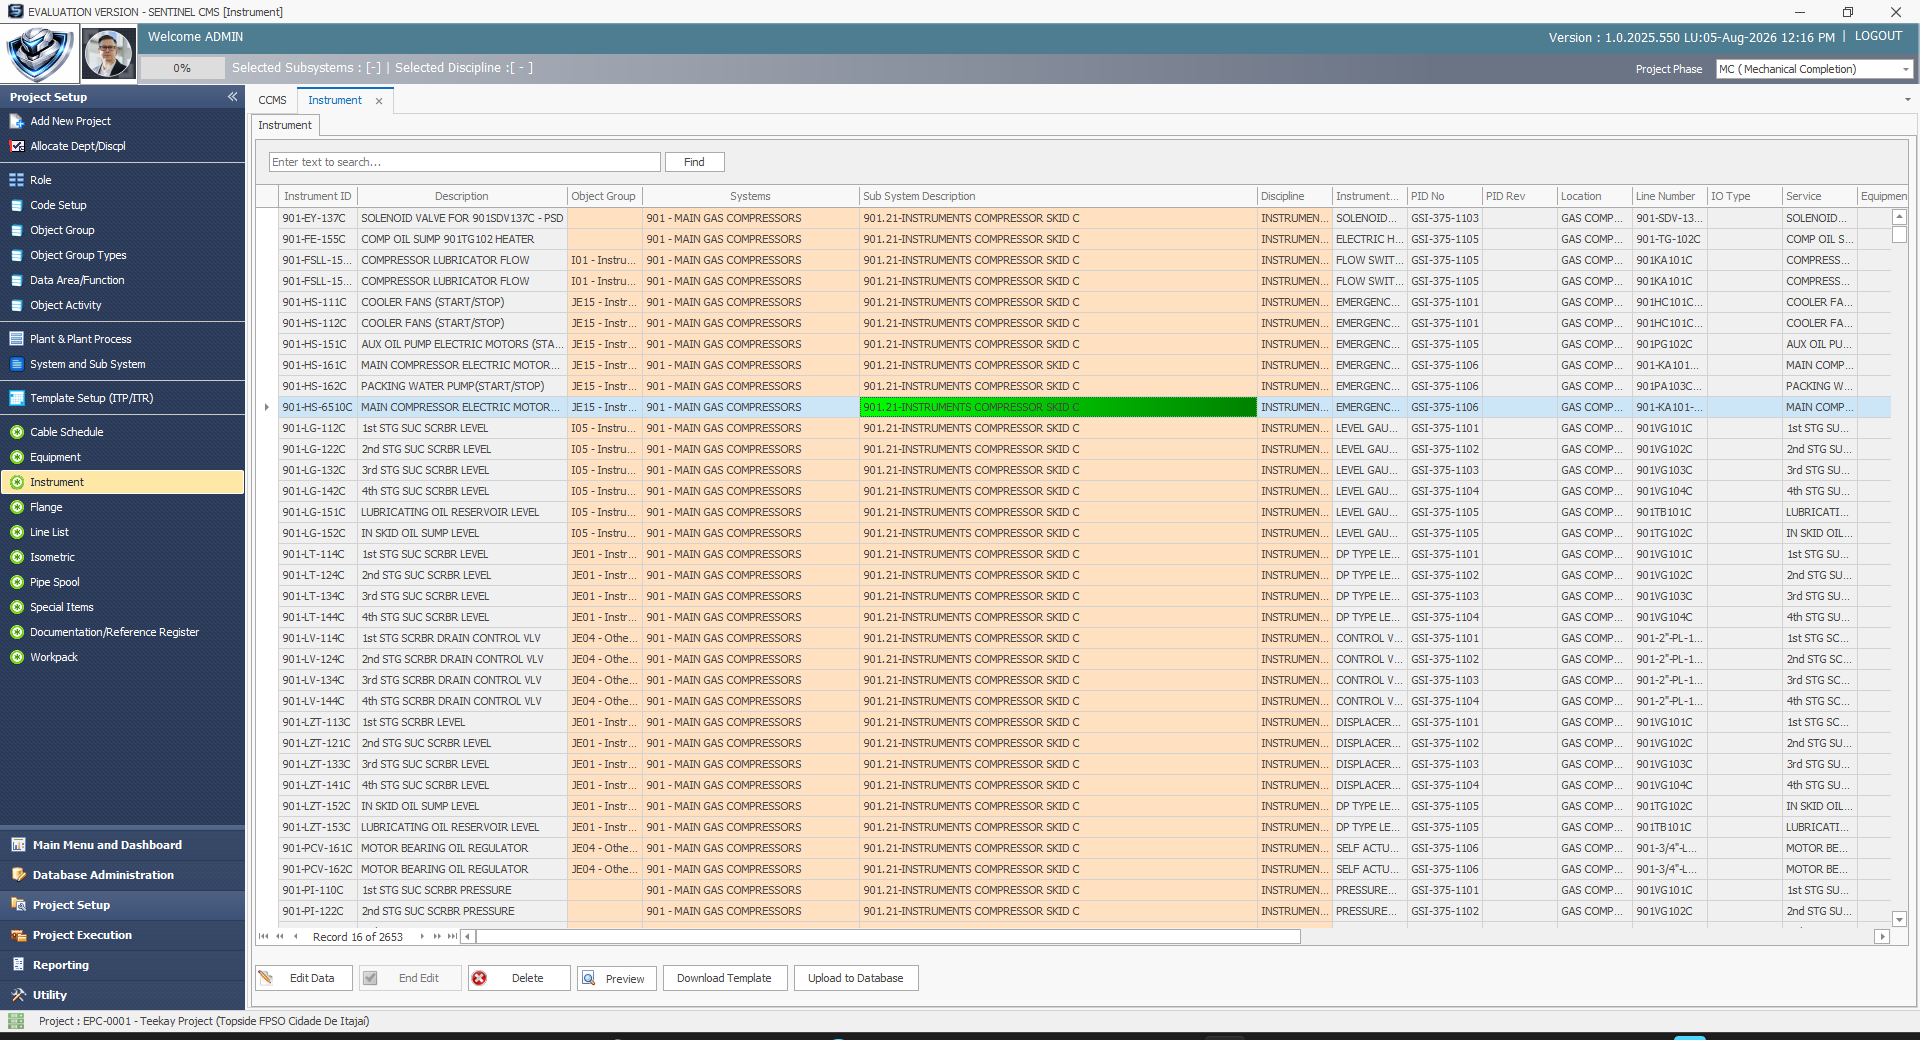This screenshot has height=1040, width=1920.
Task: Click Plant & Plant Process icon
Action: [x=17, y=339]
